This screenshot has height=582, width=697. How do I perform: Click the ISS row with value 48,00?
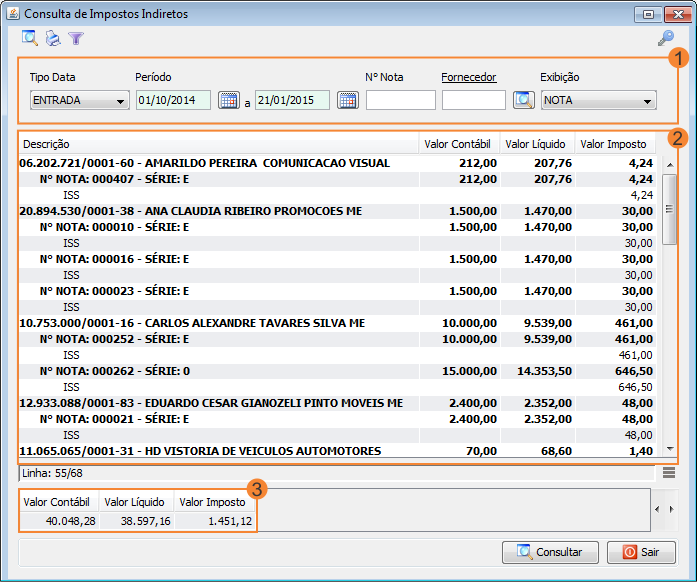(x=337, y=435)
